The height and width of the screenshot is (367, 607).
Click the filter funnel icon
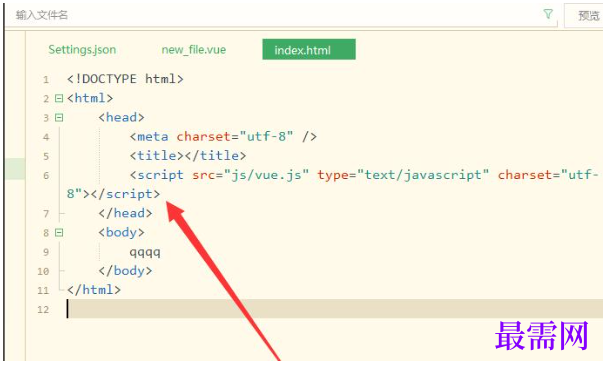pos(548,14)
